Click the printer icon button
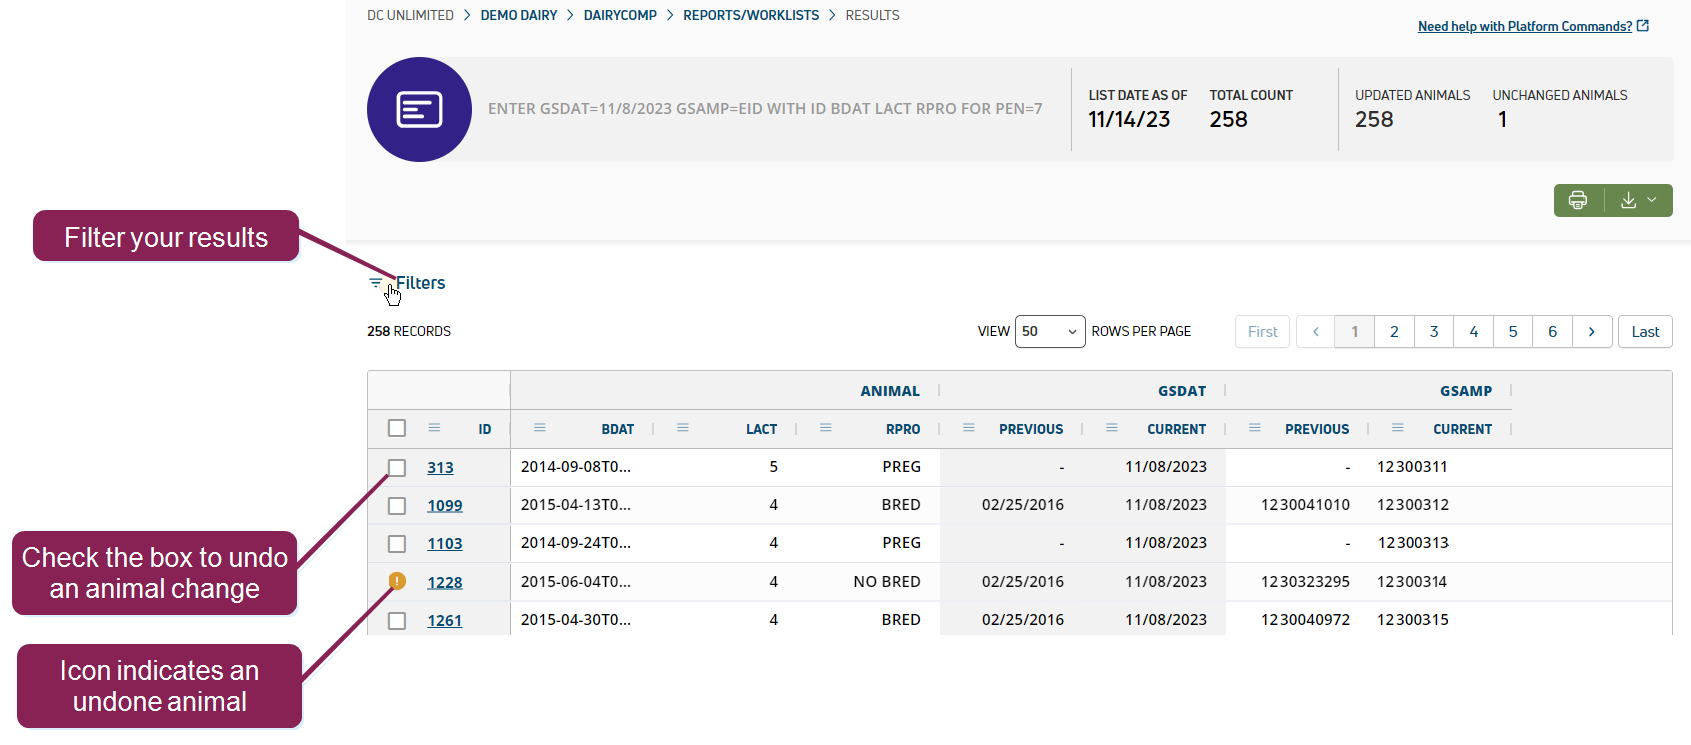 [1578, 200]
